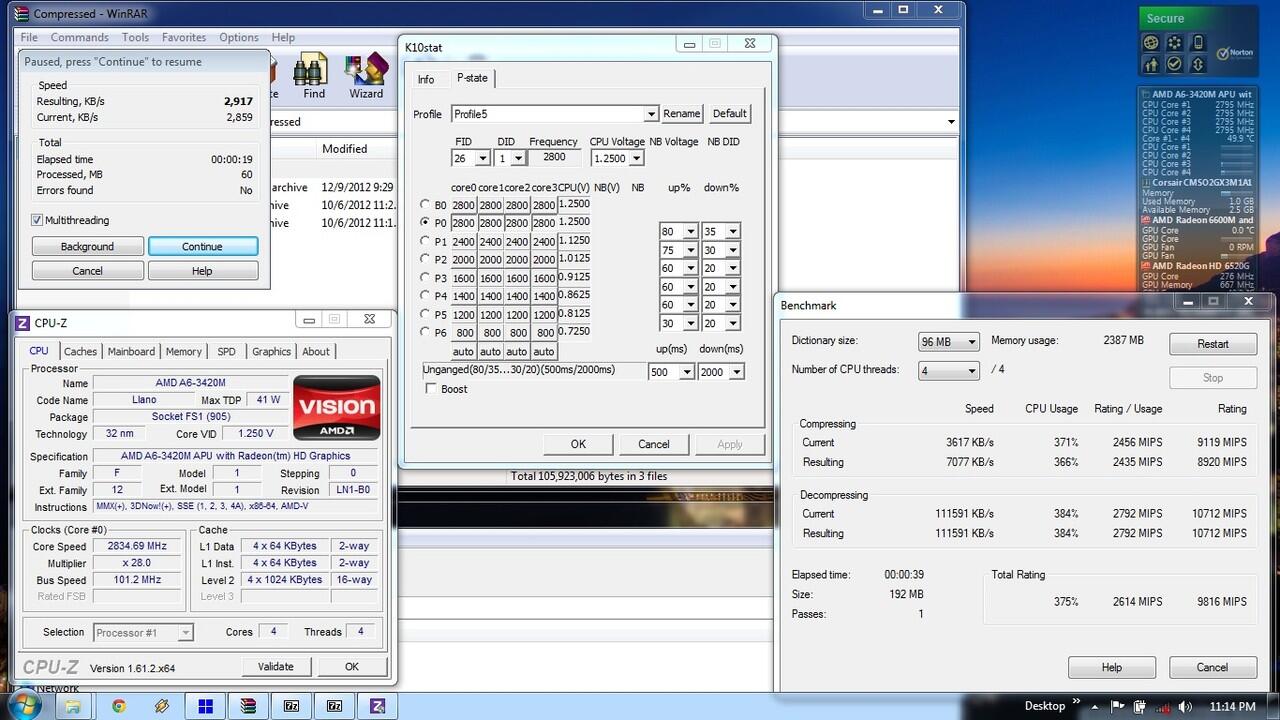1280x720 pixels.
Task: Open the WinRAR Commands menu
Action: click(79, 38)
